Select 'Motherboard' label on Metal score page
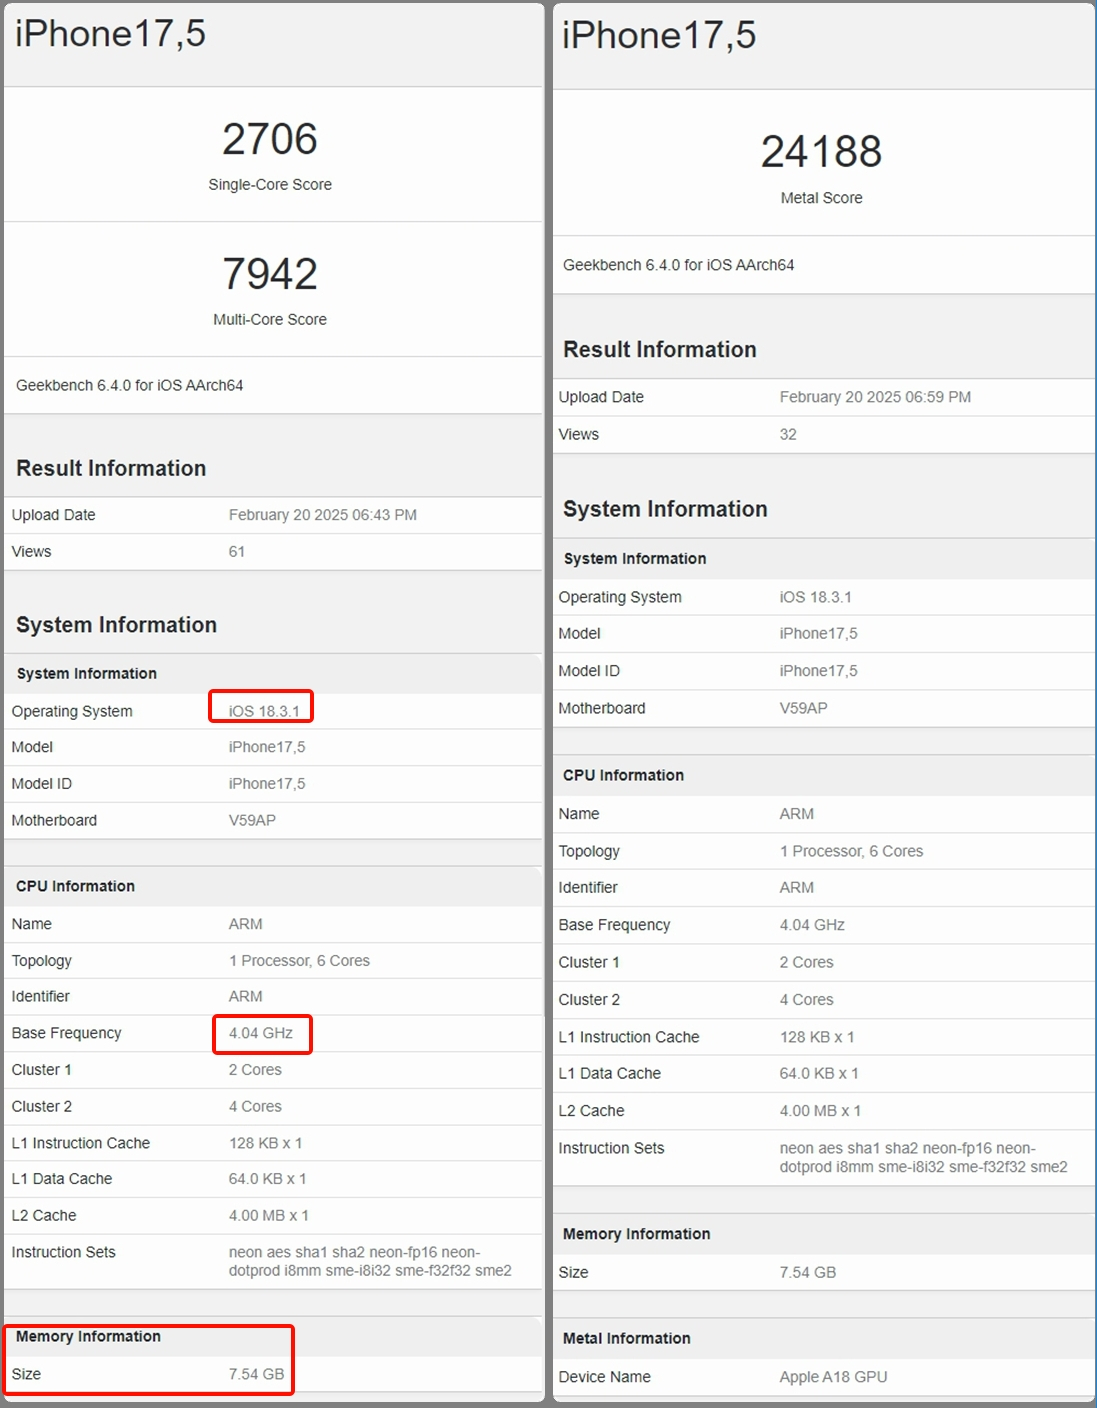Viewport: 1097px width, 1408px height. tap(601, 708)
